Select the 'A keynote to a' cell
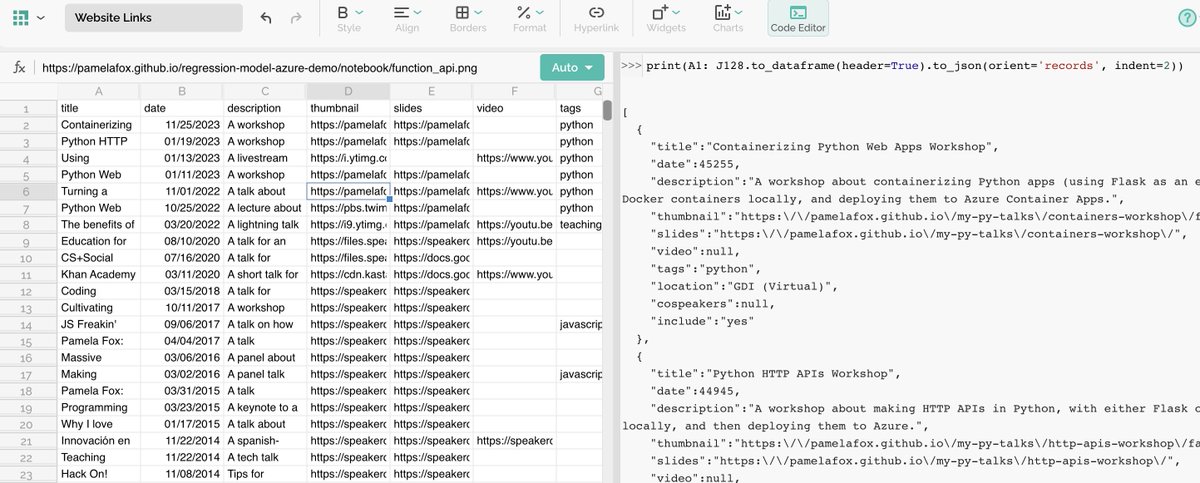 (265, 407)
